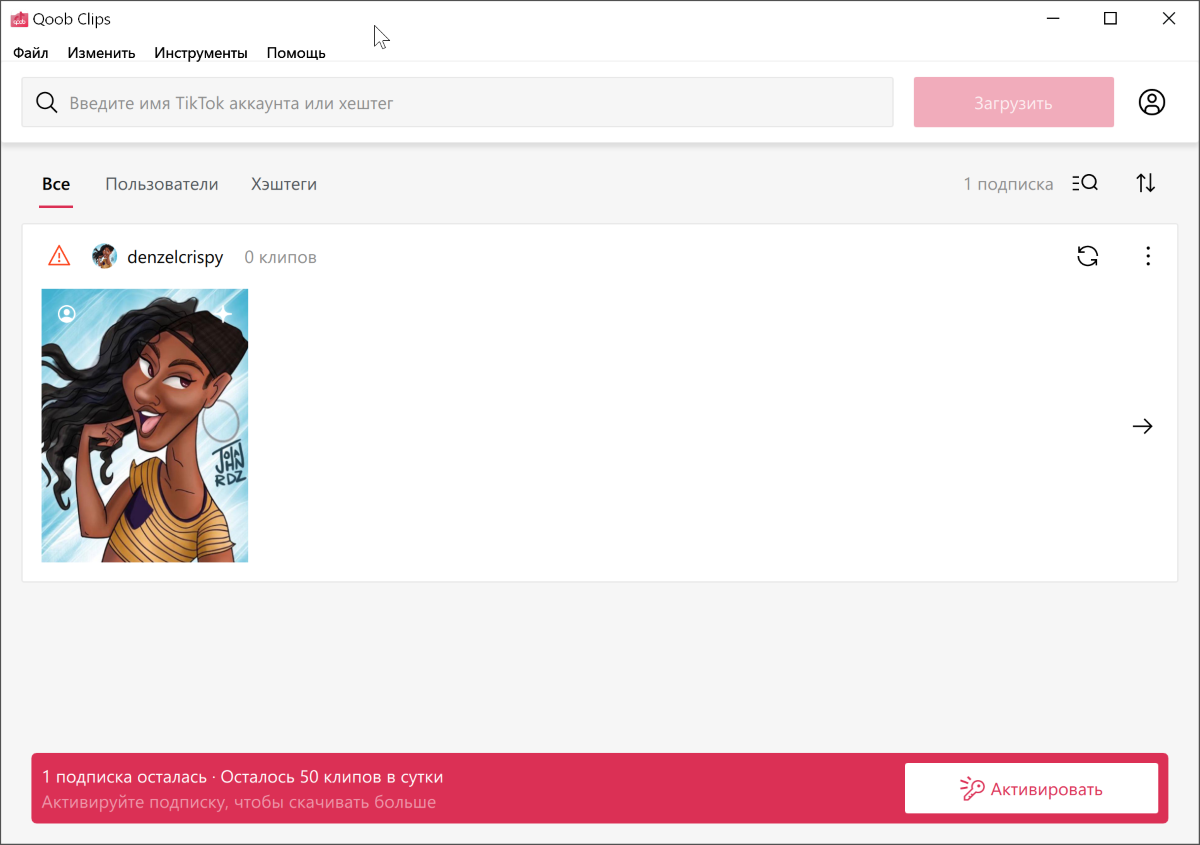The height and width of the screenshot is (845, 1200).
Task: Open the Помощь menu
Action: pos(296,53)
